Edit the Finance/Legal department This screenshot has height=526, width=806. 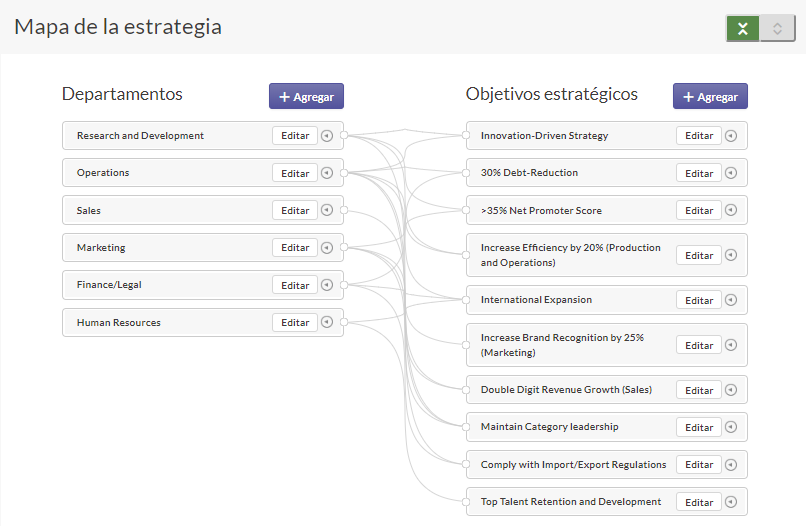pos(295,285)
